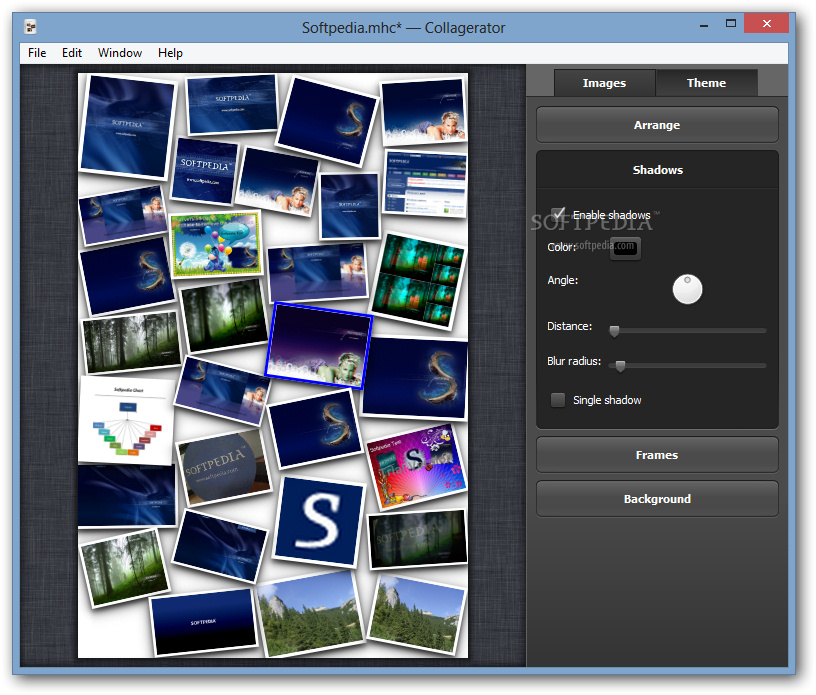
Task: Minimize the Collagerator window
Action: point(704,24)
